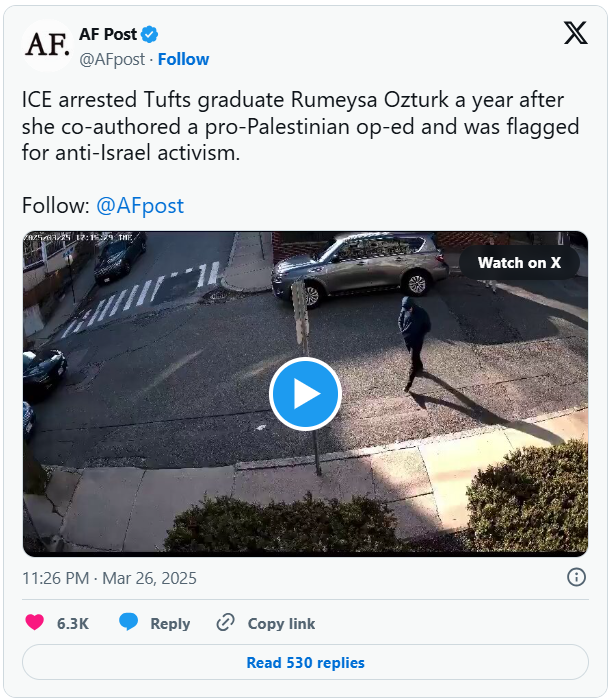Screen dimensions: 609x699
Task: Click the AF Post profile avatar
Action: [47, 46]
